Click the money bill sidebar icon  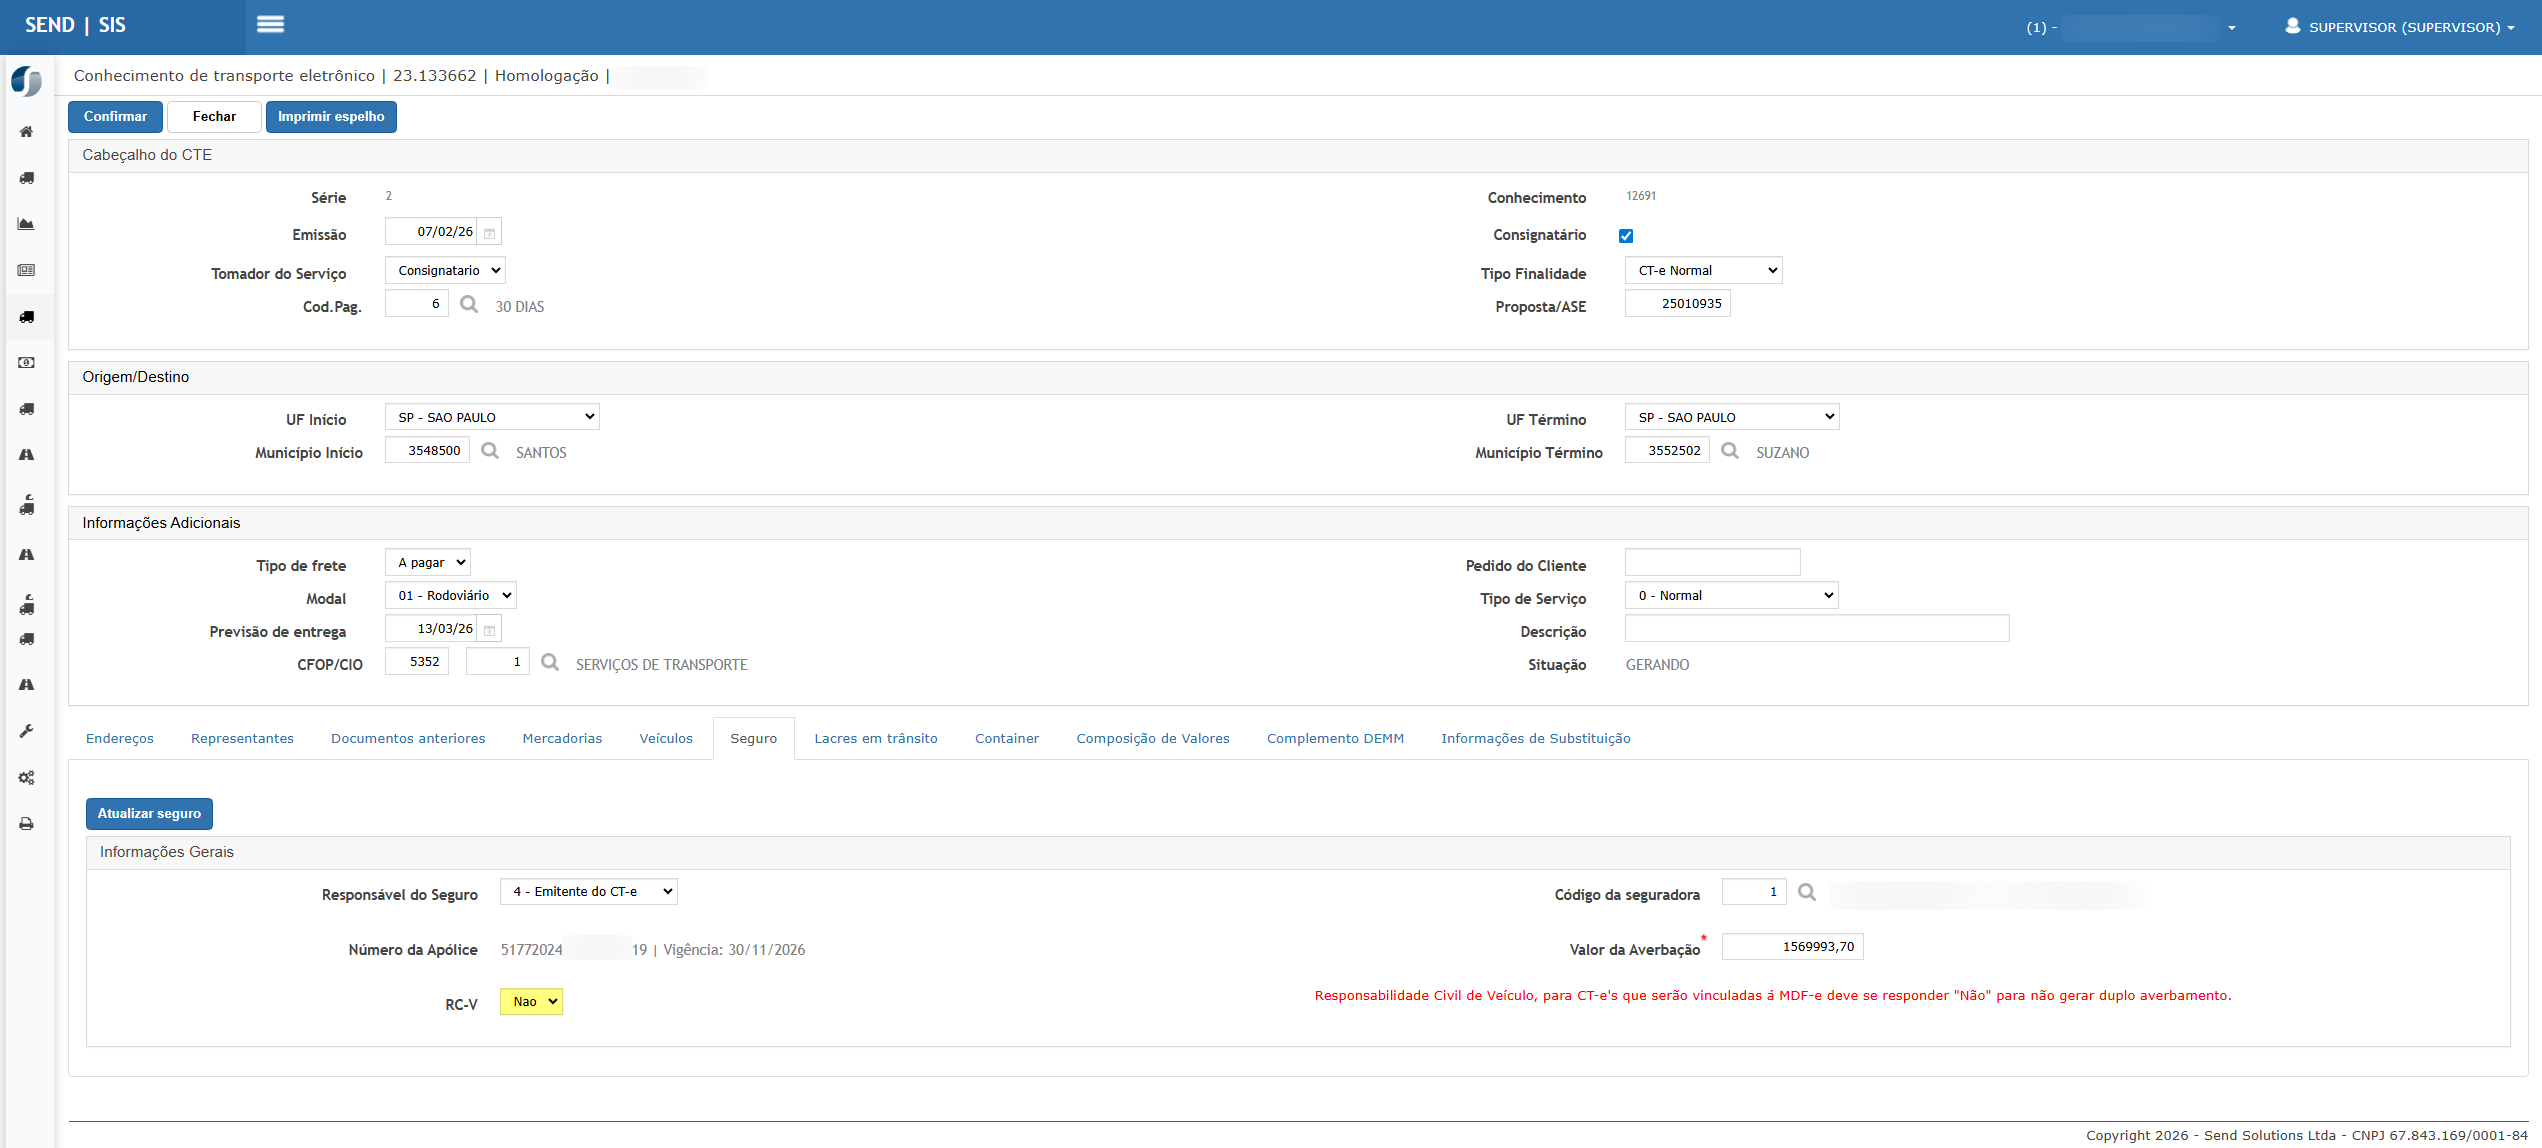(x=27, y=363)
